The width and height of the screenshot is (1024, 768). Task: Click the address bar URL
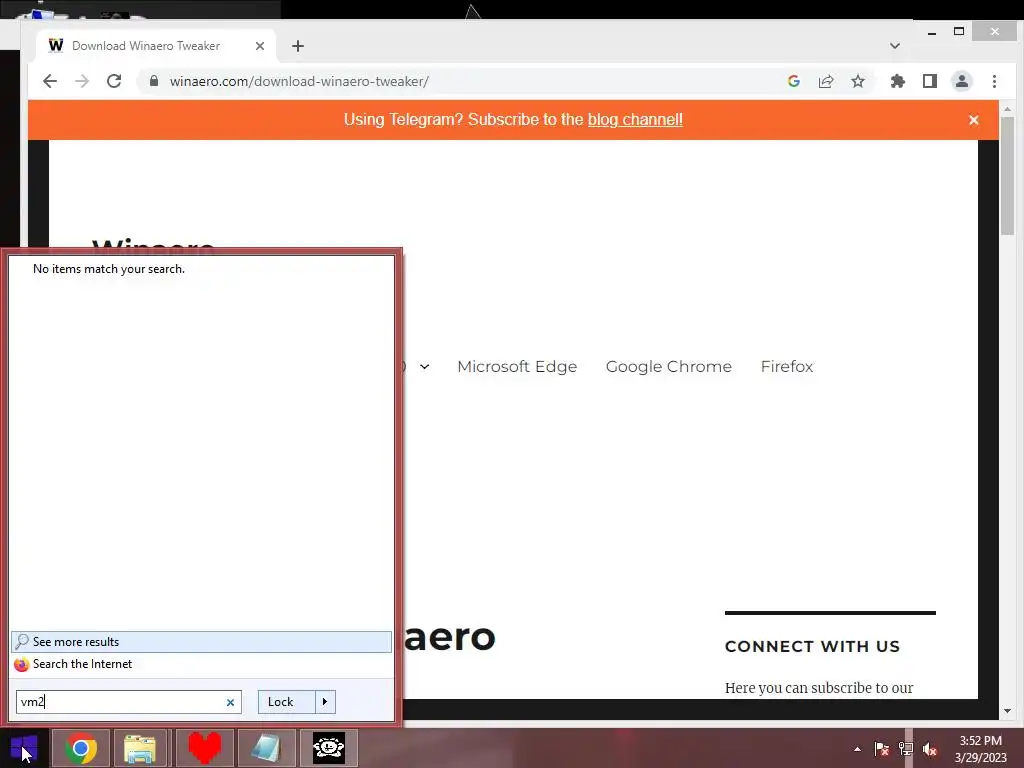pos(299,82)
